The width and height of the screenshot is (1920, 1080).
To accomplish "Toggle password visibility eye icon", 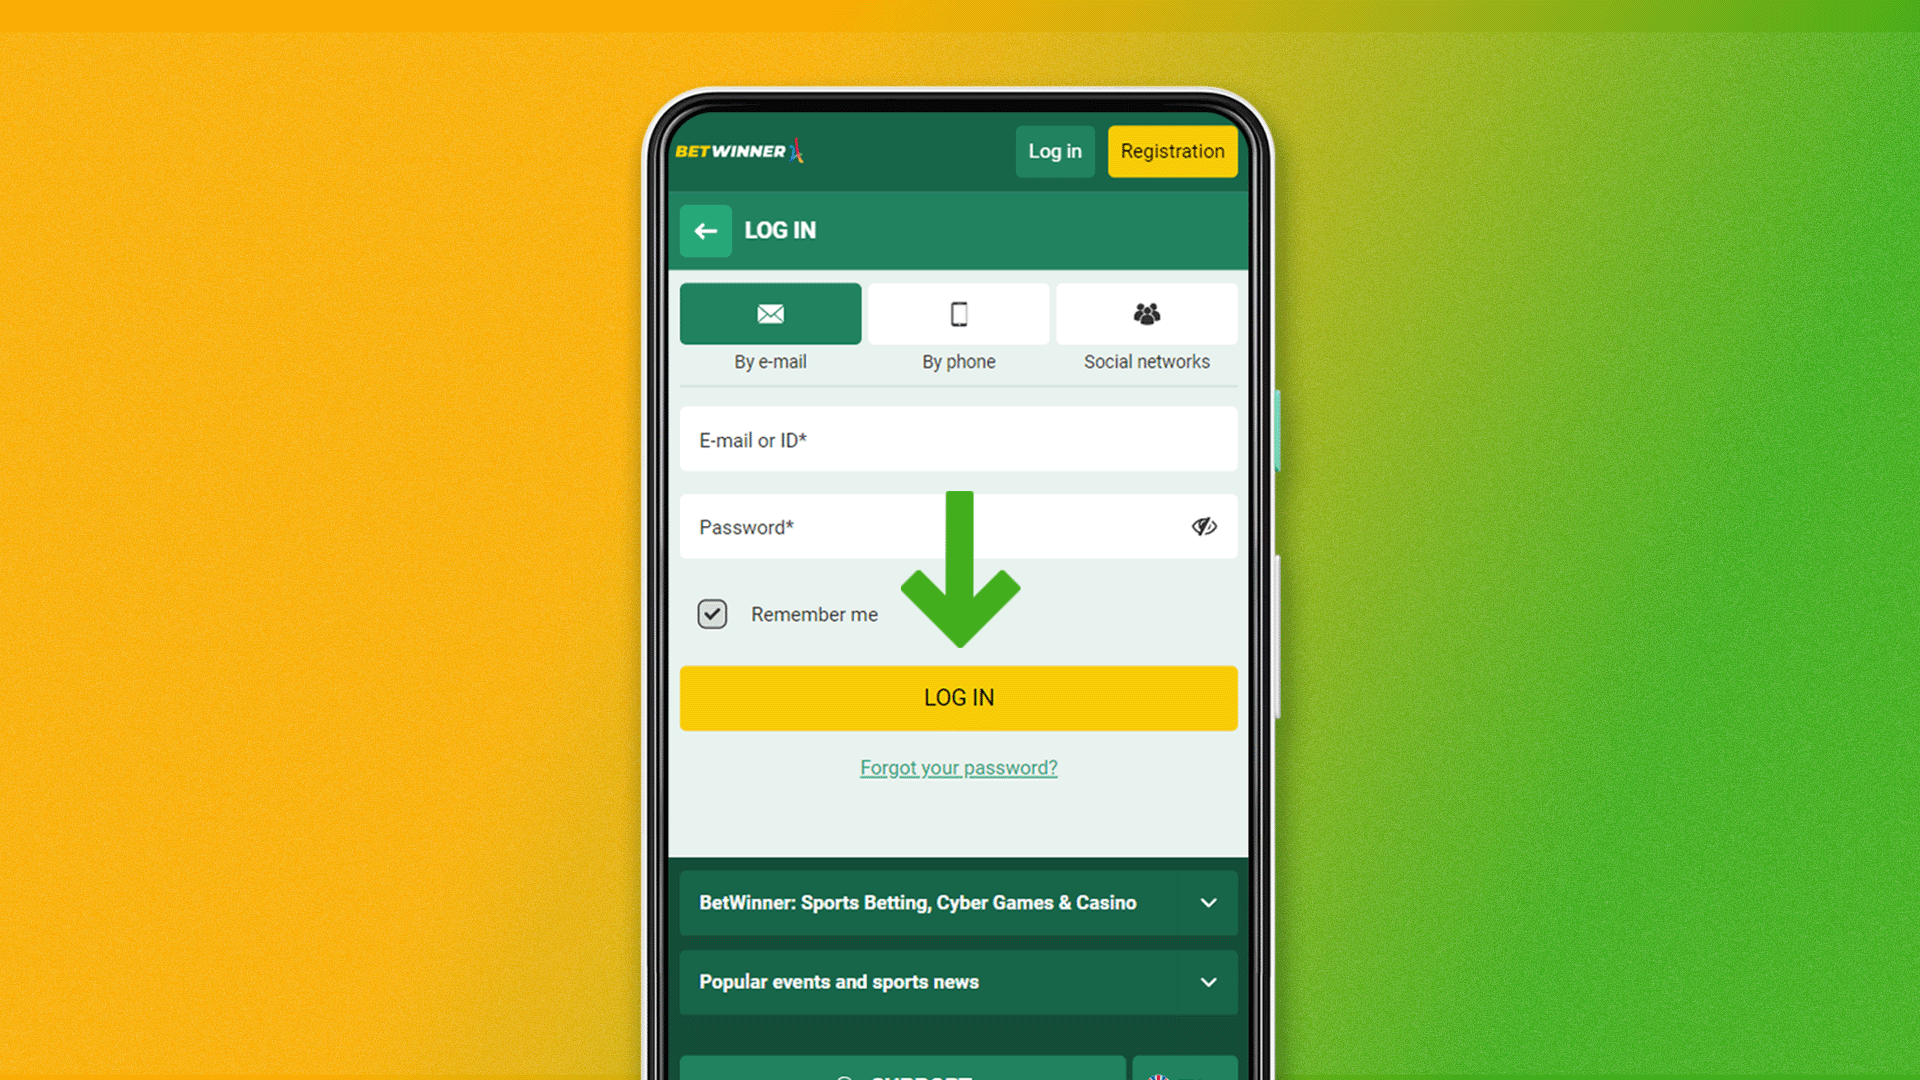I will point(1204,526).
